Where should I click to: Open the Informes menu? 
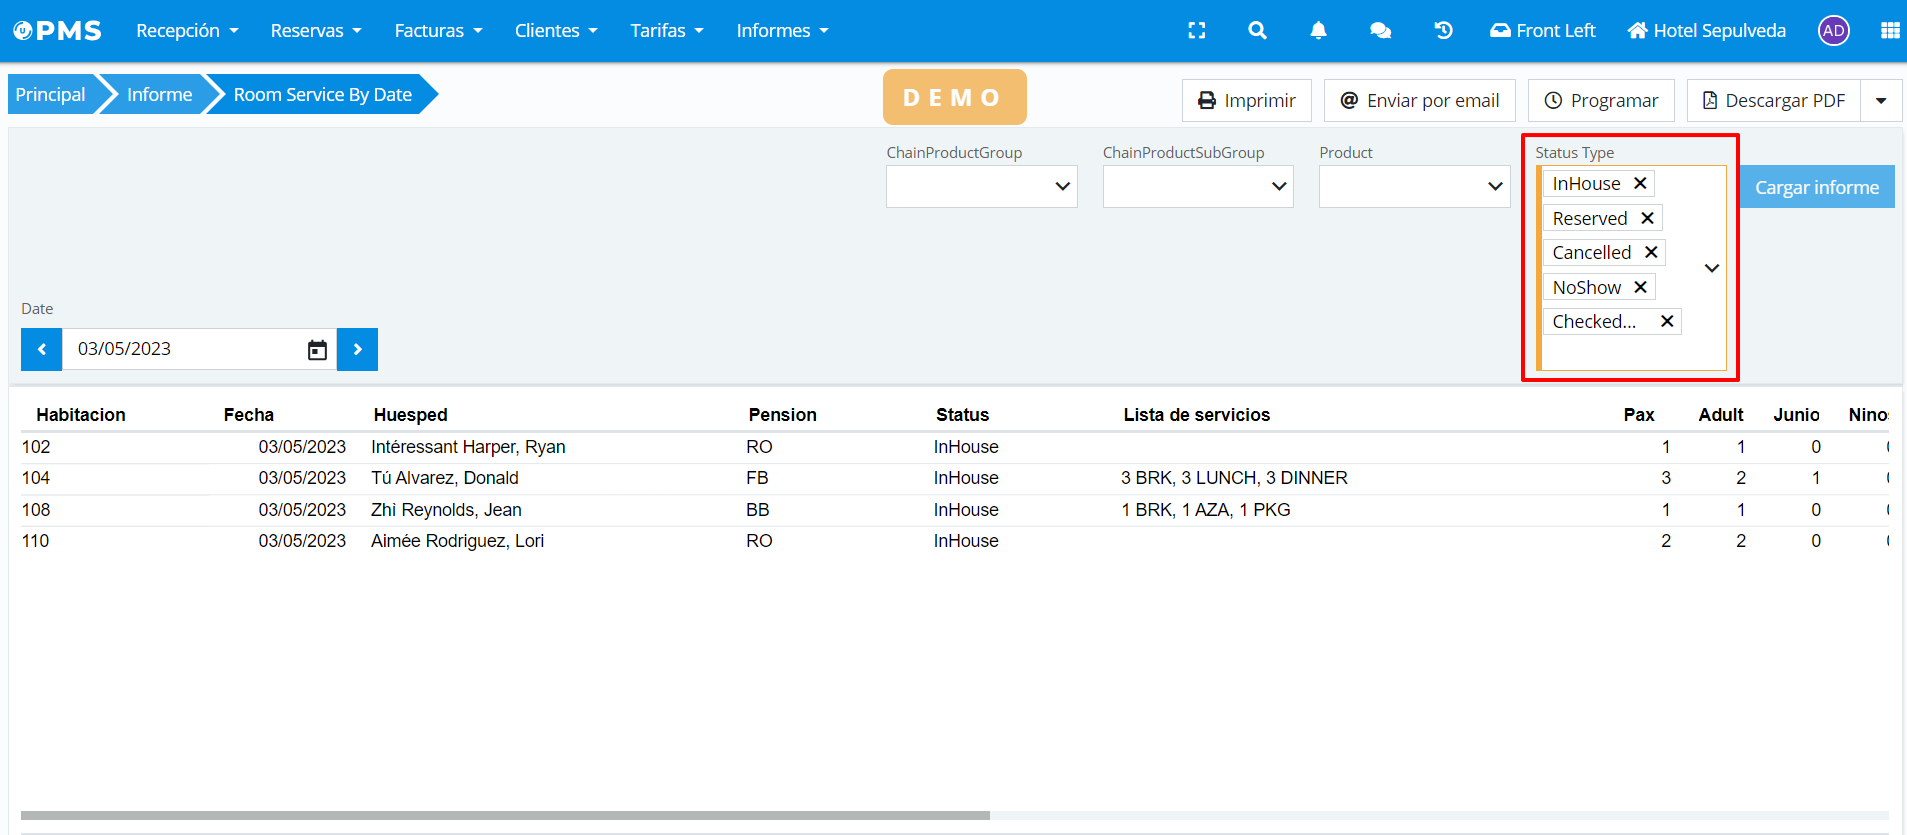[782, 31]
